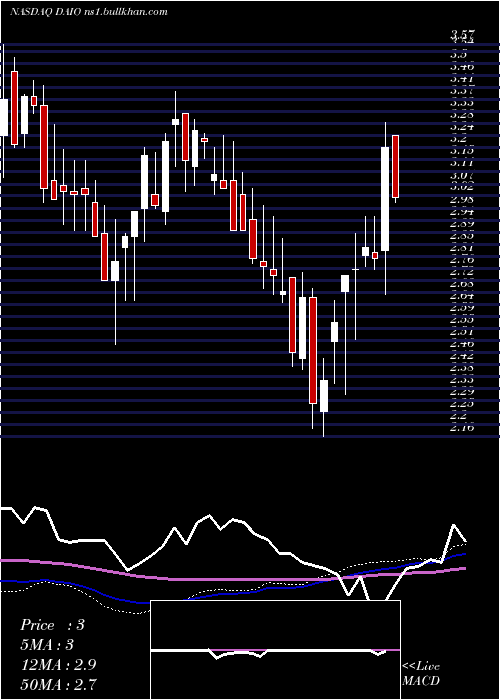Viewport: 500px width, 700px height.
Task: Select the '50MA : 2.7' readout
Action: click(x=58, y=684)
